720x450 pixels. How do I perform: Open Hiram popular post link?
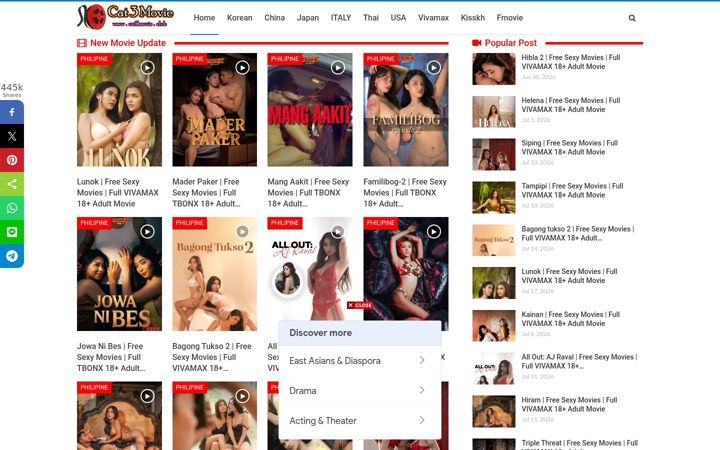click(x=569, y=405)
